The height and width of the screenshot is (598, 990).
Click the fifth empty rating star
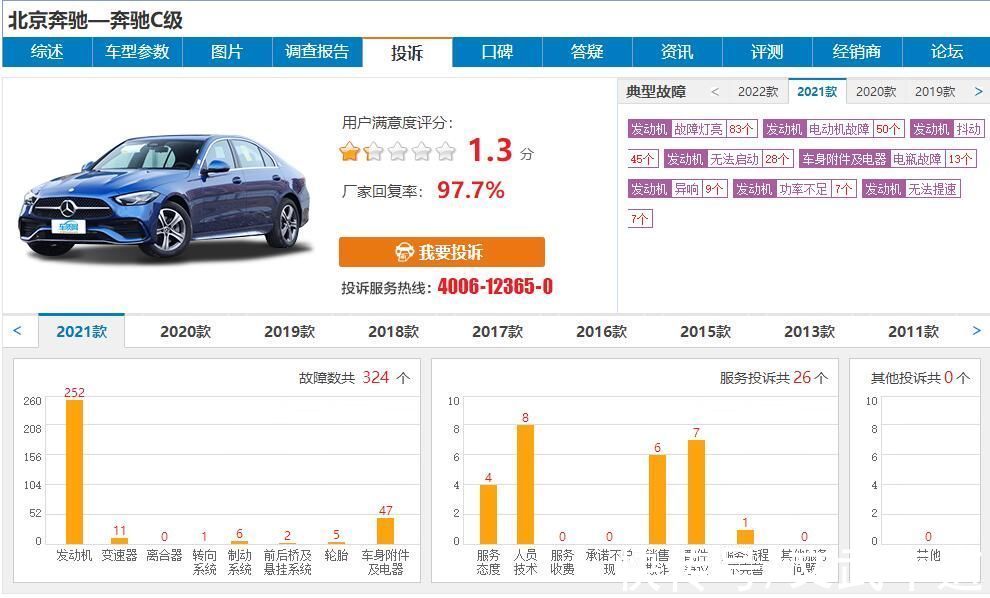tap(445, 152)
